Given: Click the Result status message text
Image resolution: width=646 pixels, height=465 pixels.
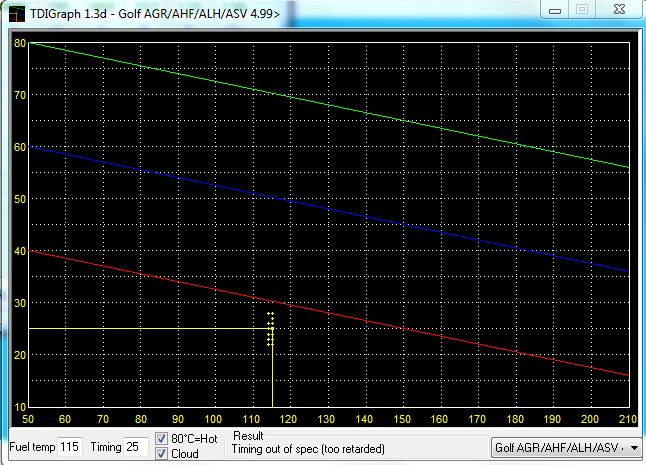Looking at the screenshot, I should (308, 450).
